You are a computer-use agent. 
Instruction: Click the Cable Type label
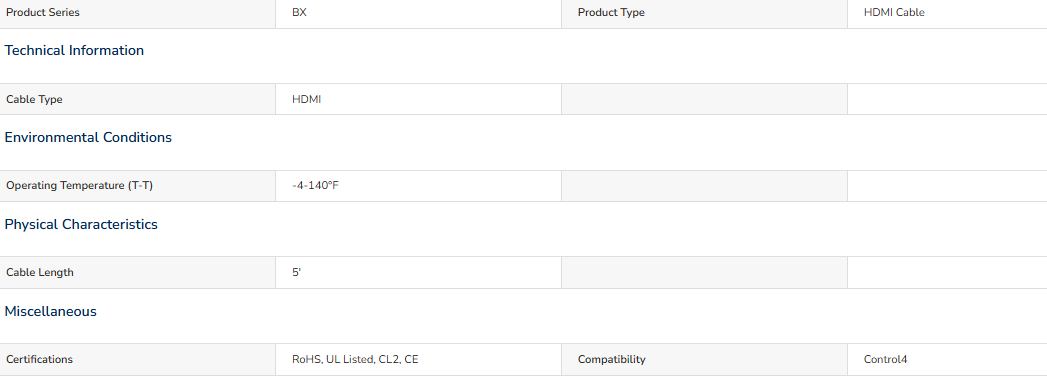34,100
